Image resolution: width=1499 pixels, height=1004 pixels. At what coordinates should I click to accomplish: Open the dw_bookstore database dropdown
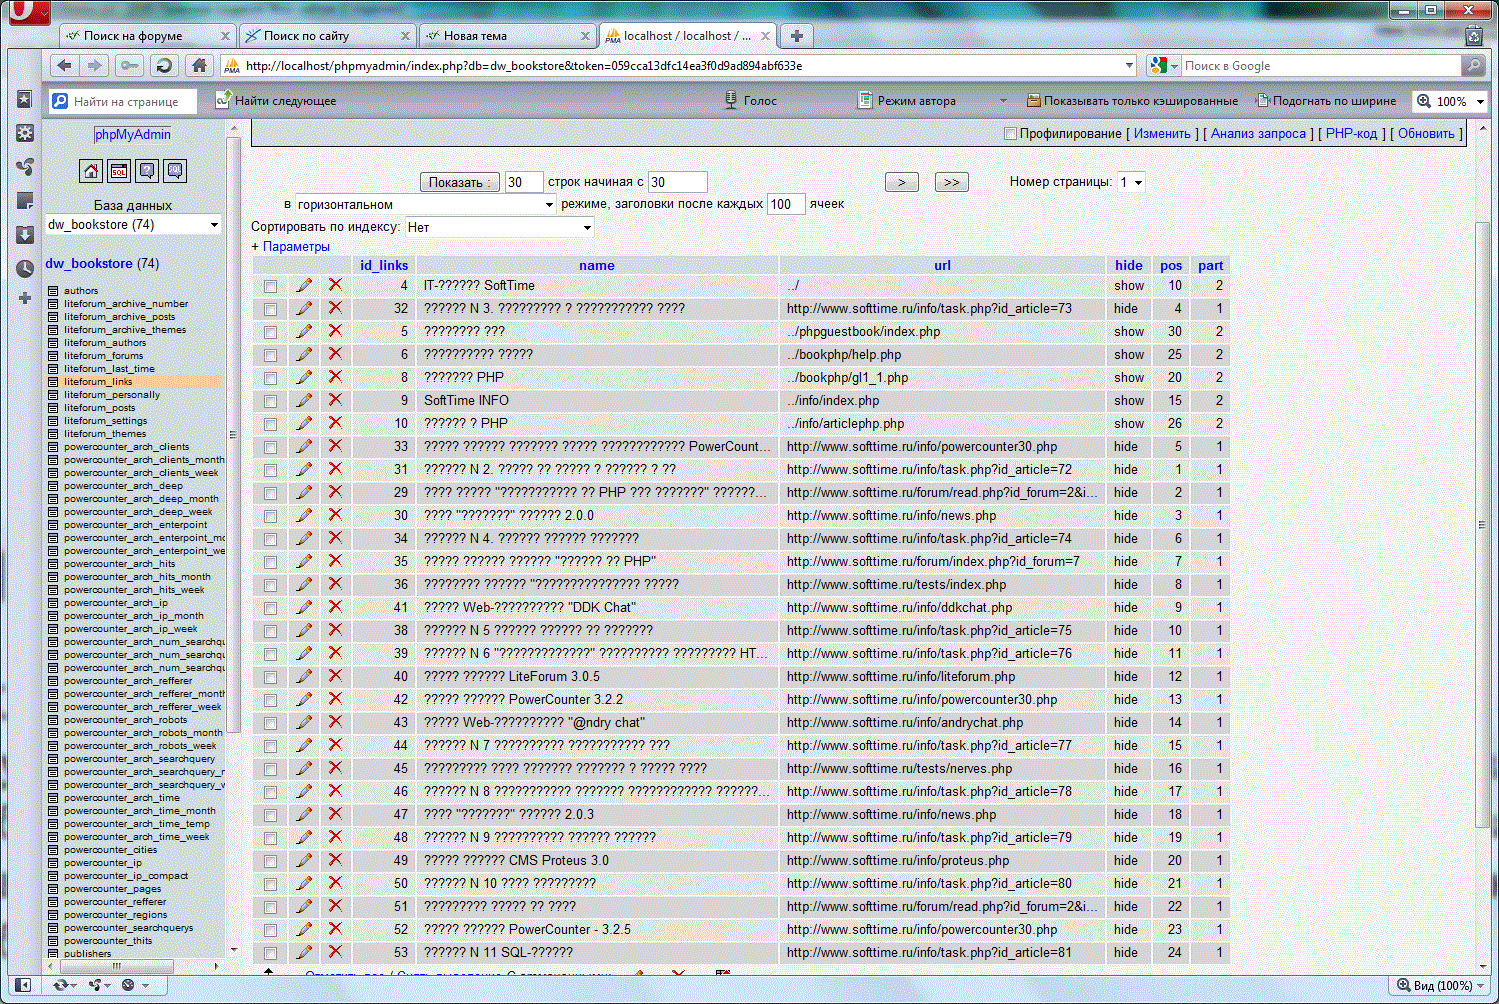(x=133, y=225)
